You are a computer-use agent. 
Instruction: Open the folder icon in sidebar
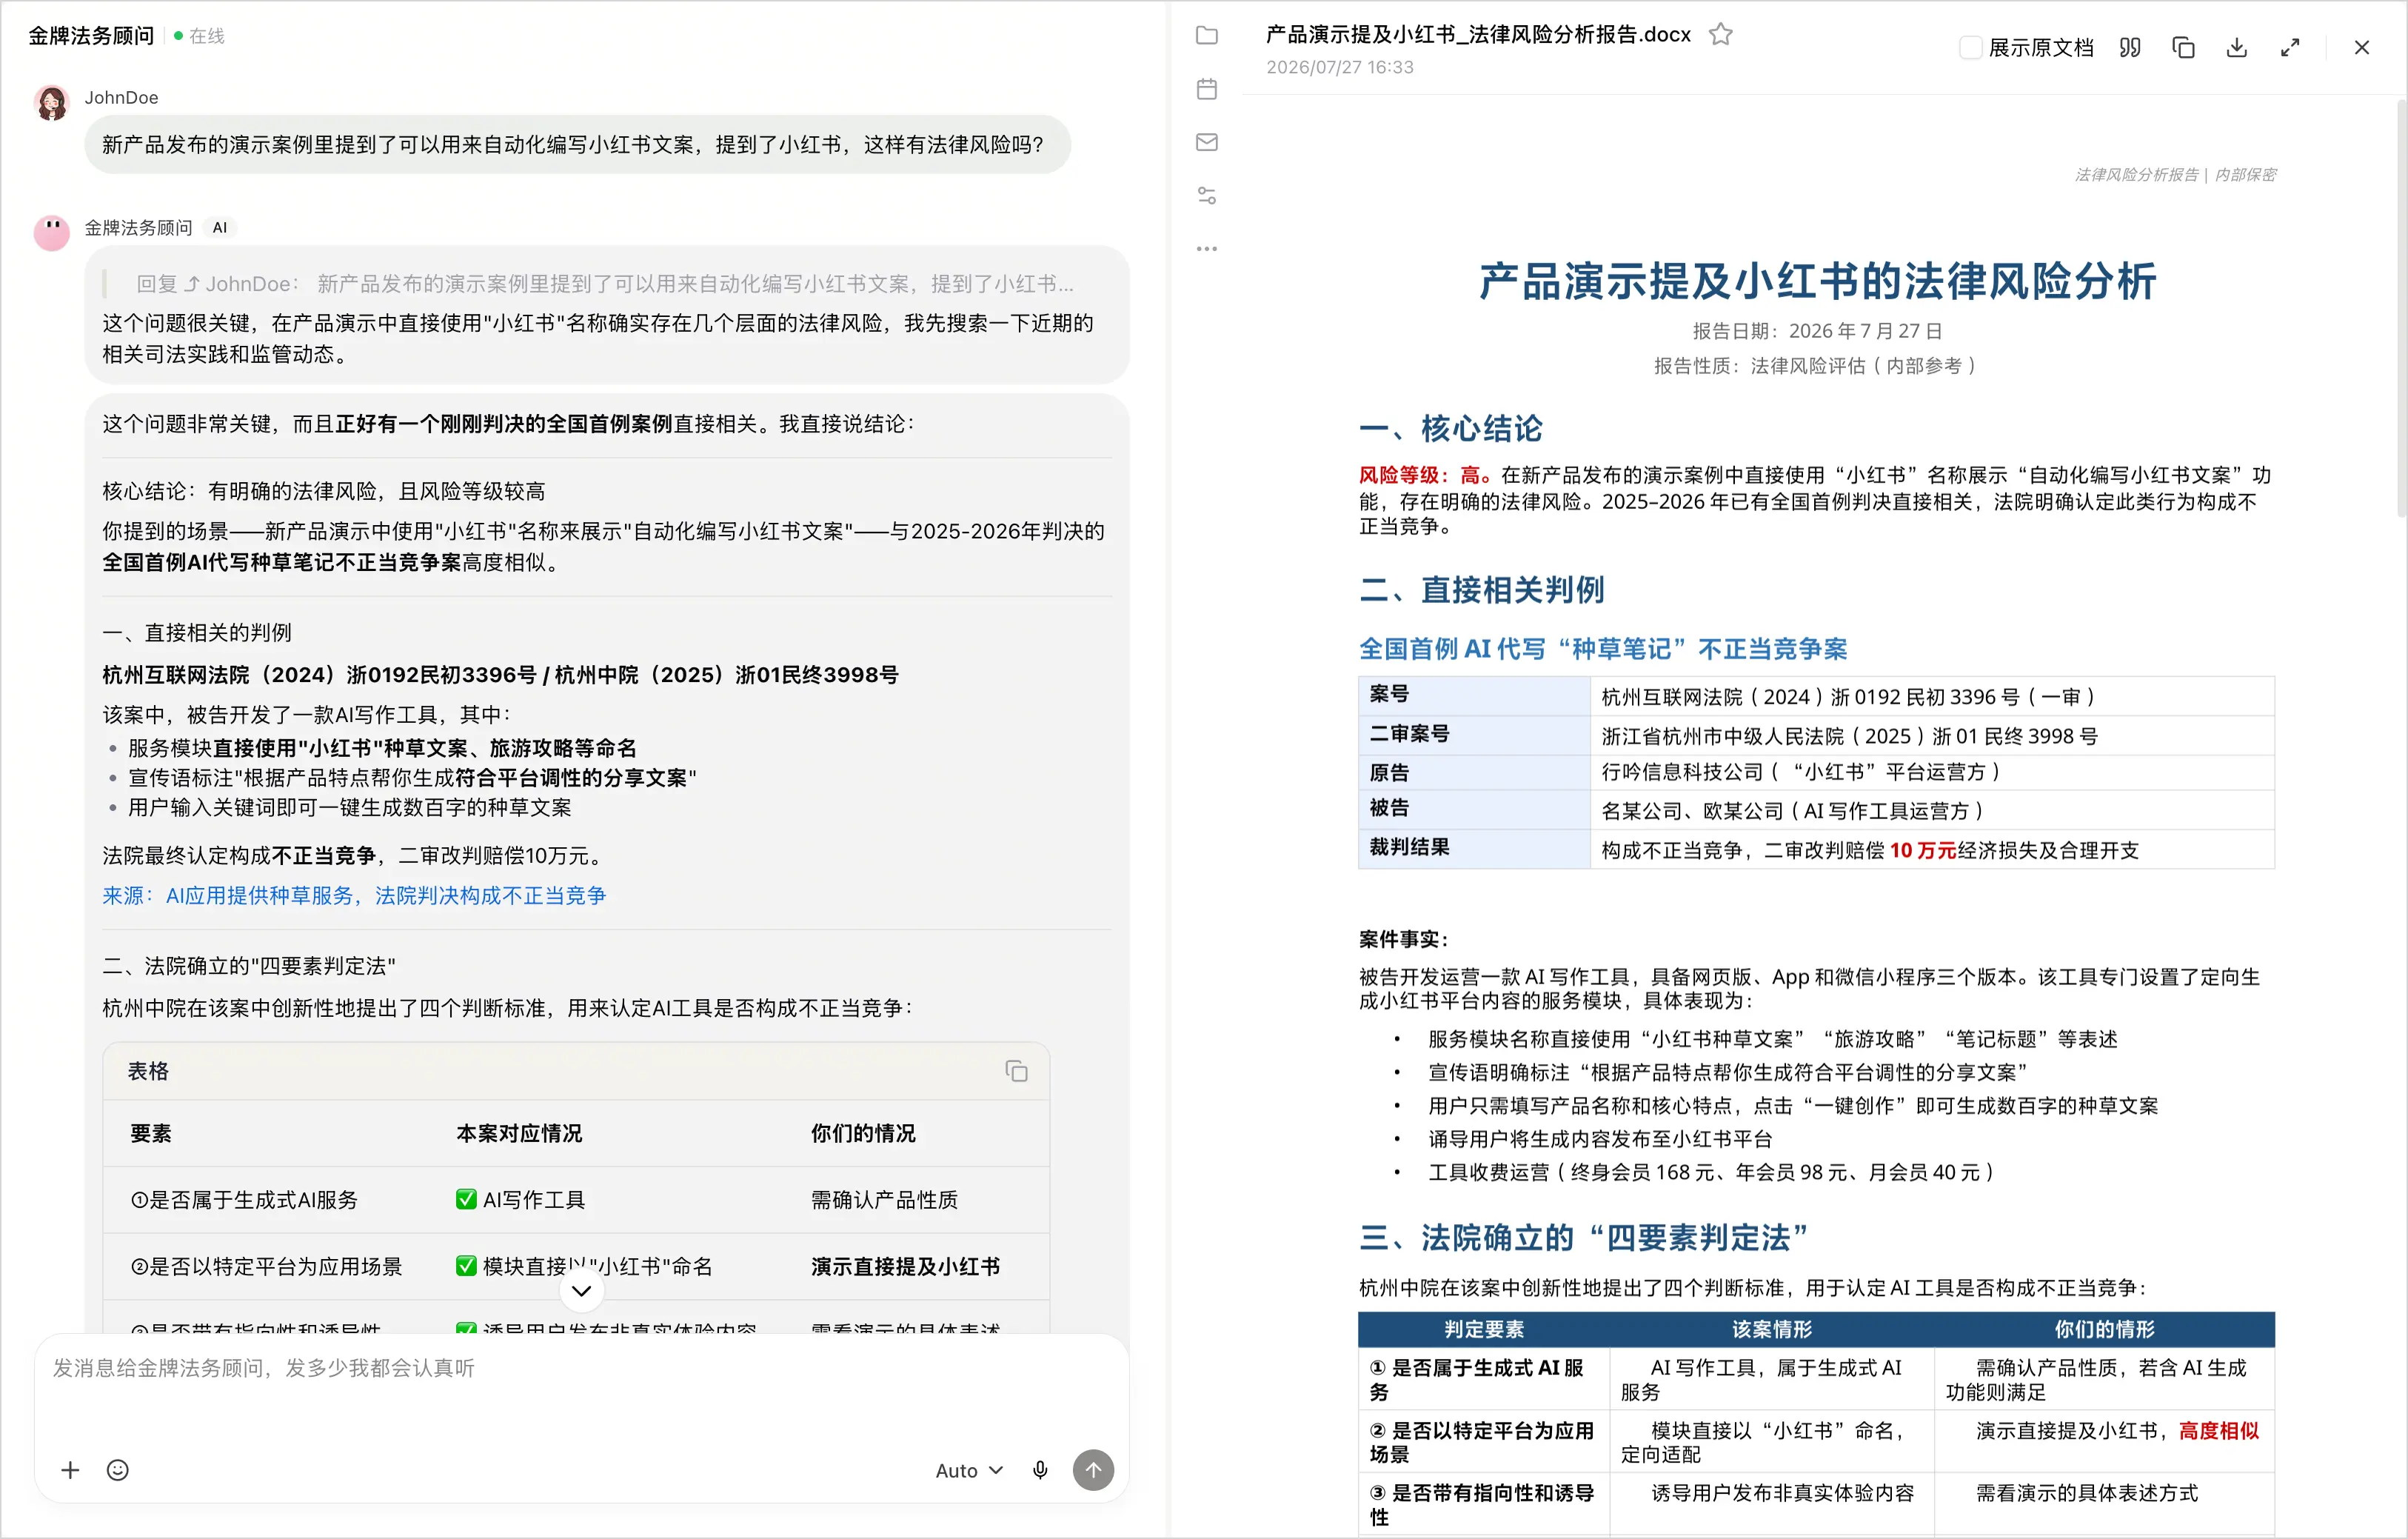[x=1207, y=36]
